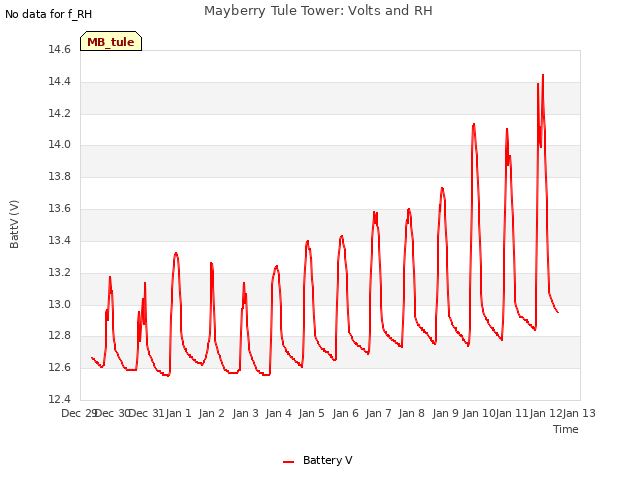
Task: Click the 13.6 y-axis tick label
Action: tap(59, 209)
